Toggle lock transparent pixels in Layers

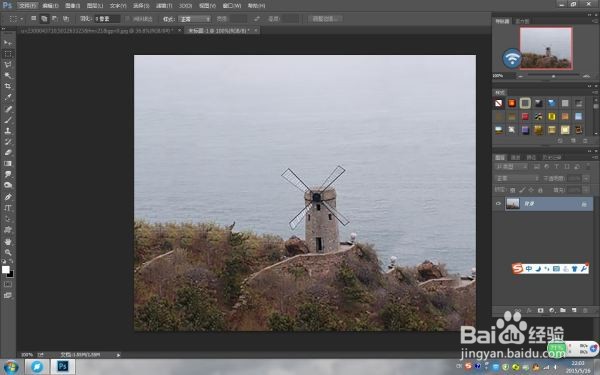tap(512, 190)
